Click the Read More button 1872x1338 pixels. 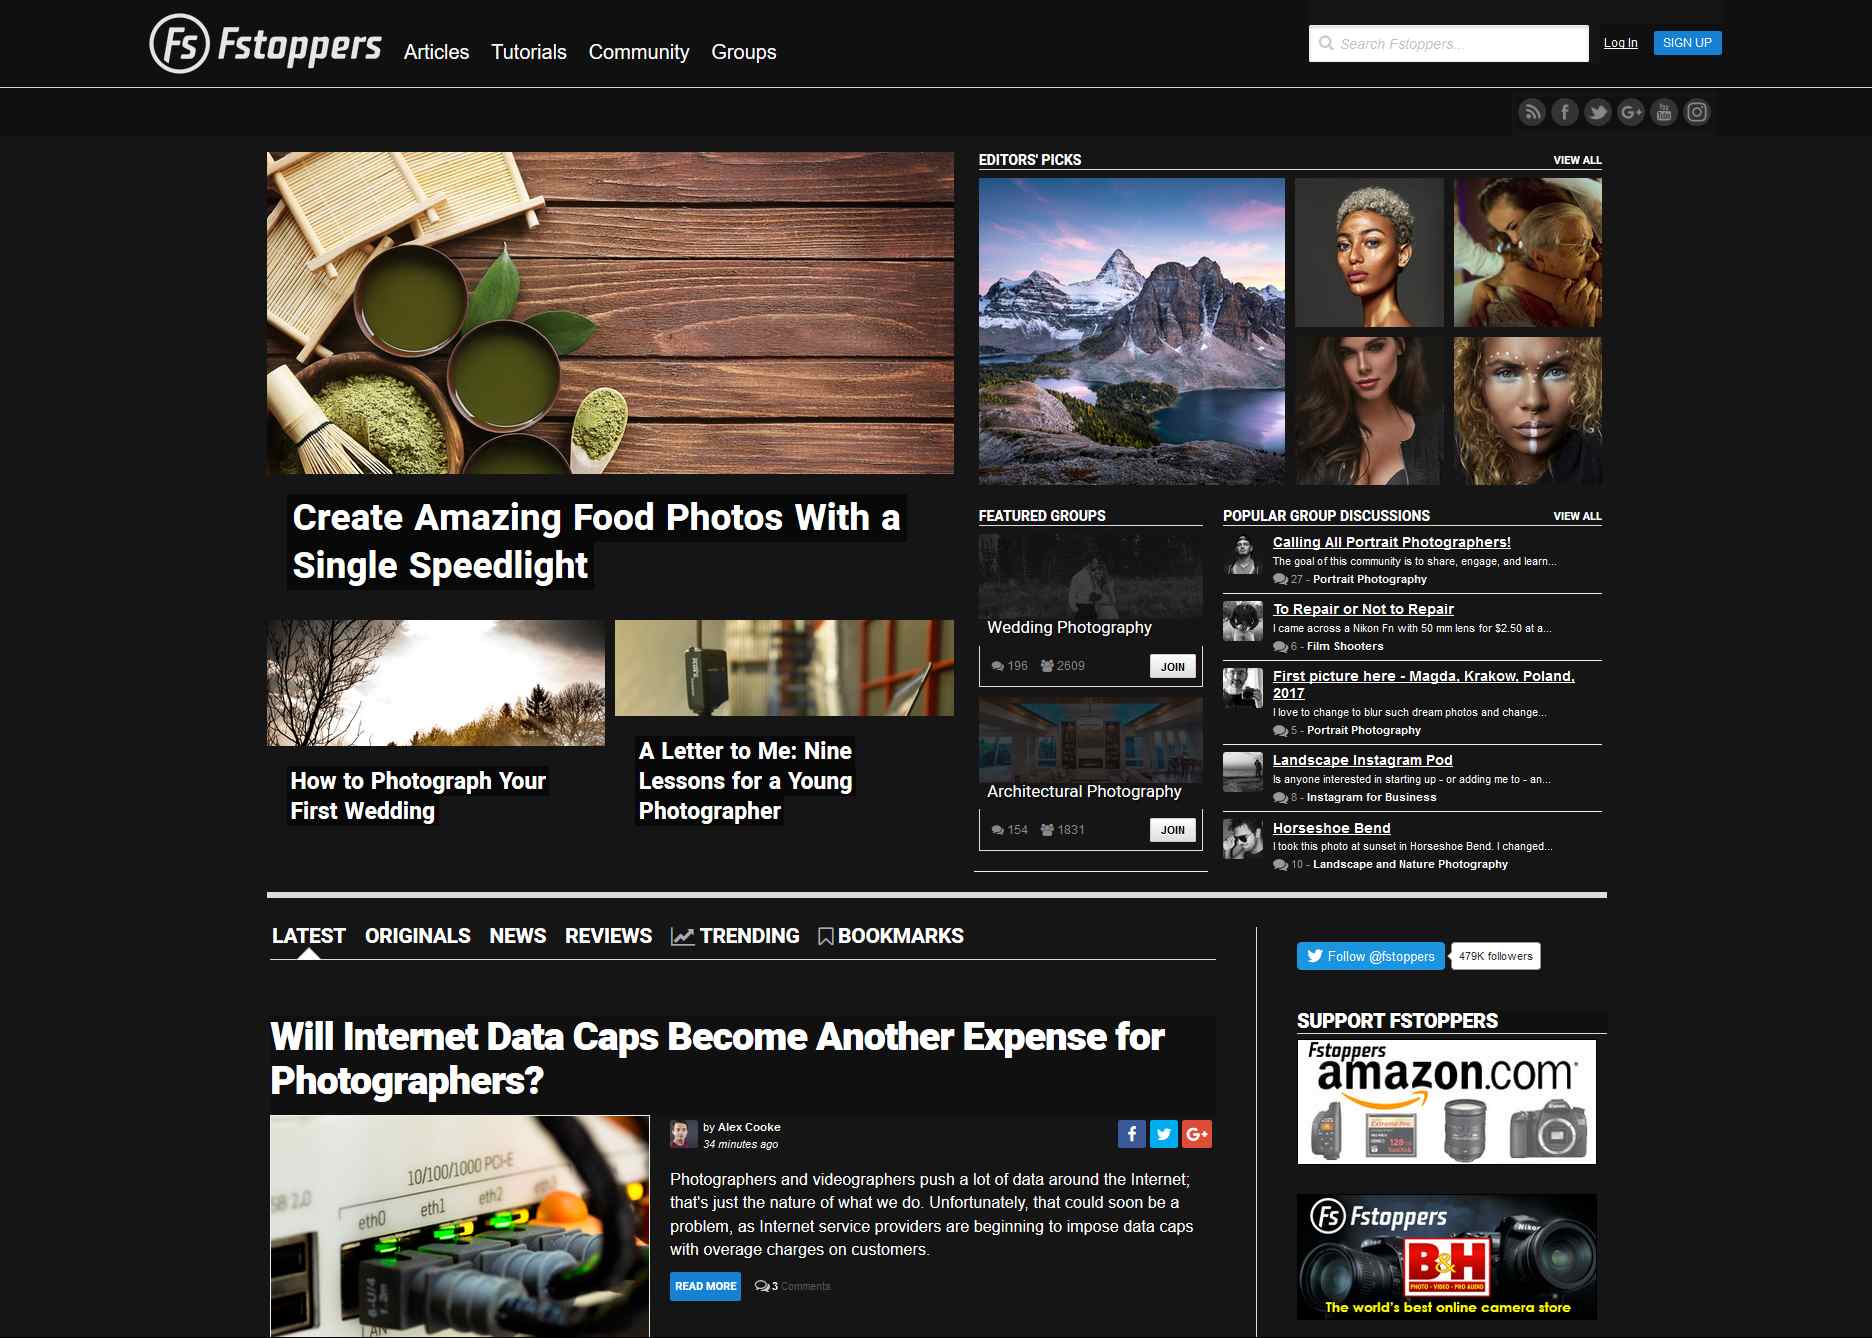pyautogui.click(x=705, y=1287)
